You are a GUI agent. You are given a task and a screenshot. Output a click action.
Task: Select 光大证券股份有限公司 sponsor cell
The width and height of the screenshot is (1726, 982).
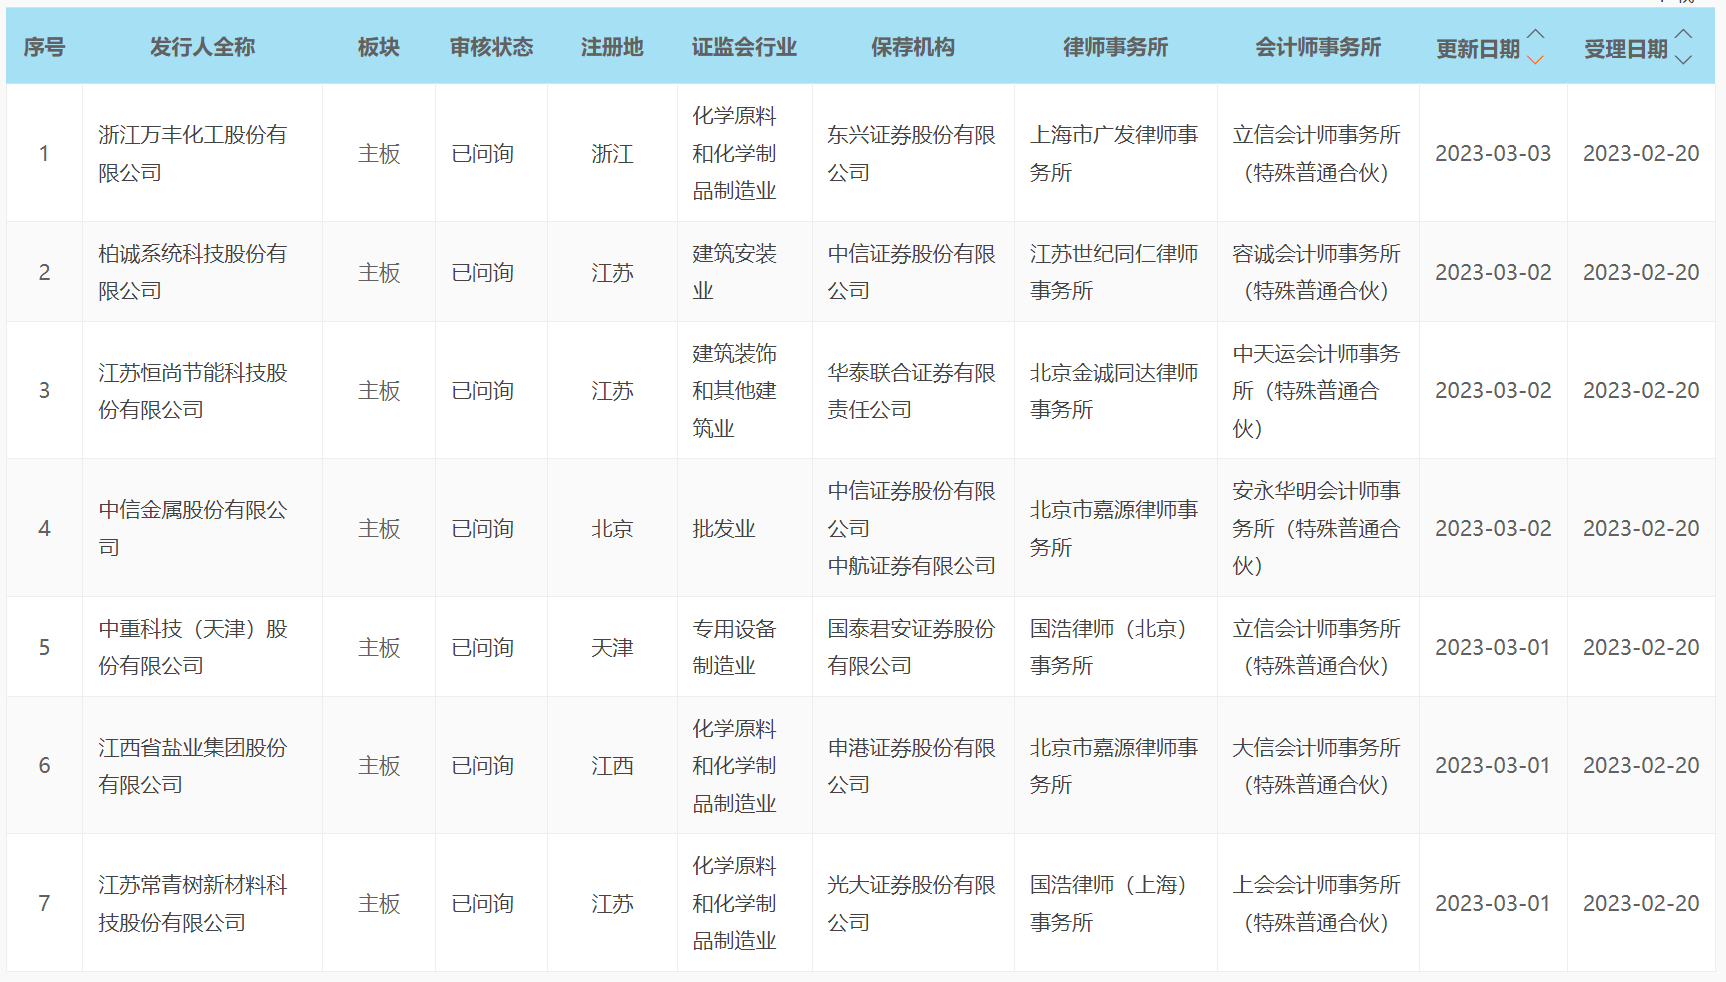point(912,903)
